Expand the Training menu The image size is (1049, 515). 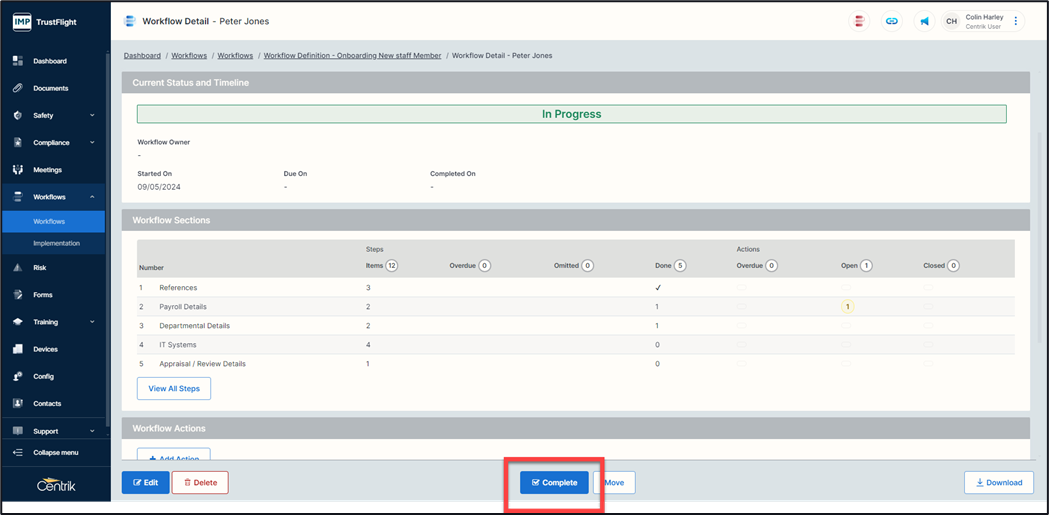coord(92,322)
